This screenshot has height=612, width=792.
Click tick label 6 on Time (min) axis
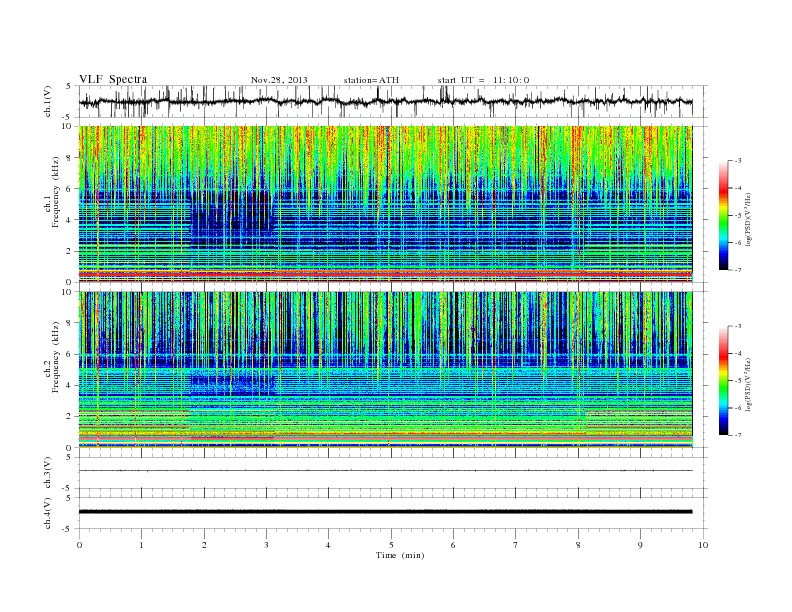453,545
